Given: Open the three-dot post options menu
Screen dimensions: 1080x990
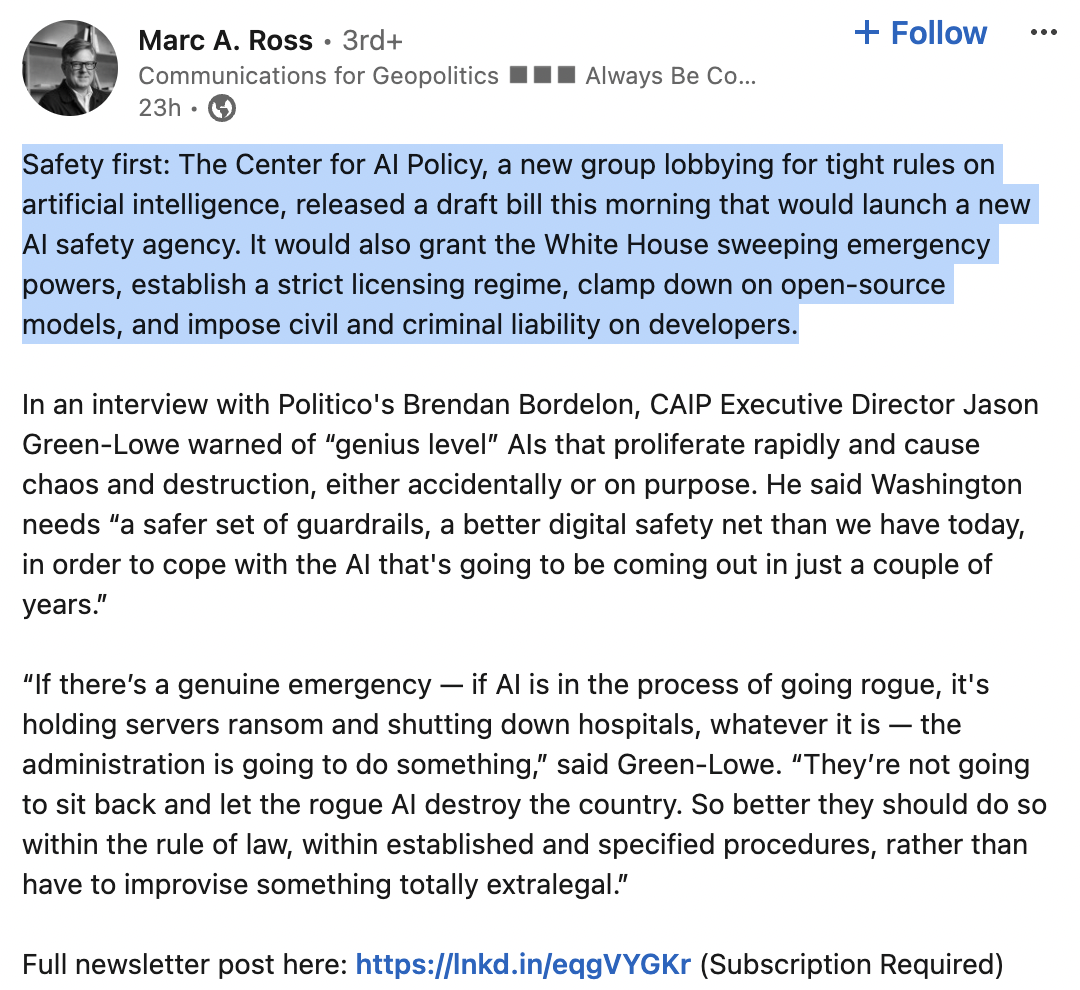Looking at the screenshot, I should click(x=1043, y=33).
